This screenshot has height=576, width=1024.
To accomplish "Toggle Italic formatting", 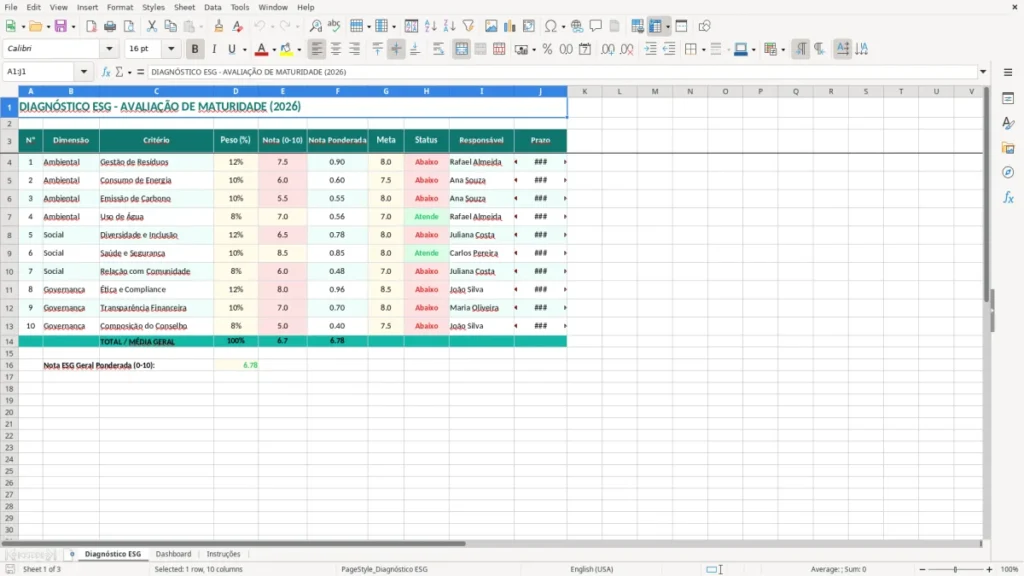I will [x=214, y=49].
